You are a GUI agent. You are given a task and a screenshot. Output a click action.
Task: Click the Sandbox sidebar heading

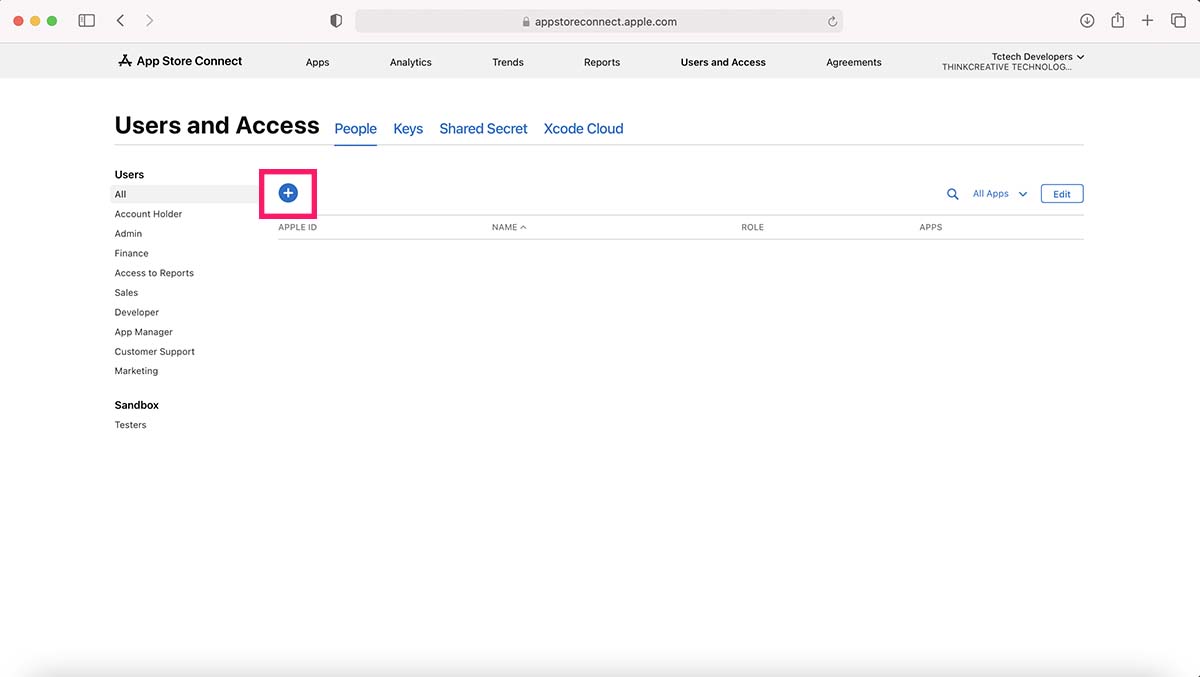(136, 405)
